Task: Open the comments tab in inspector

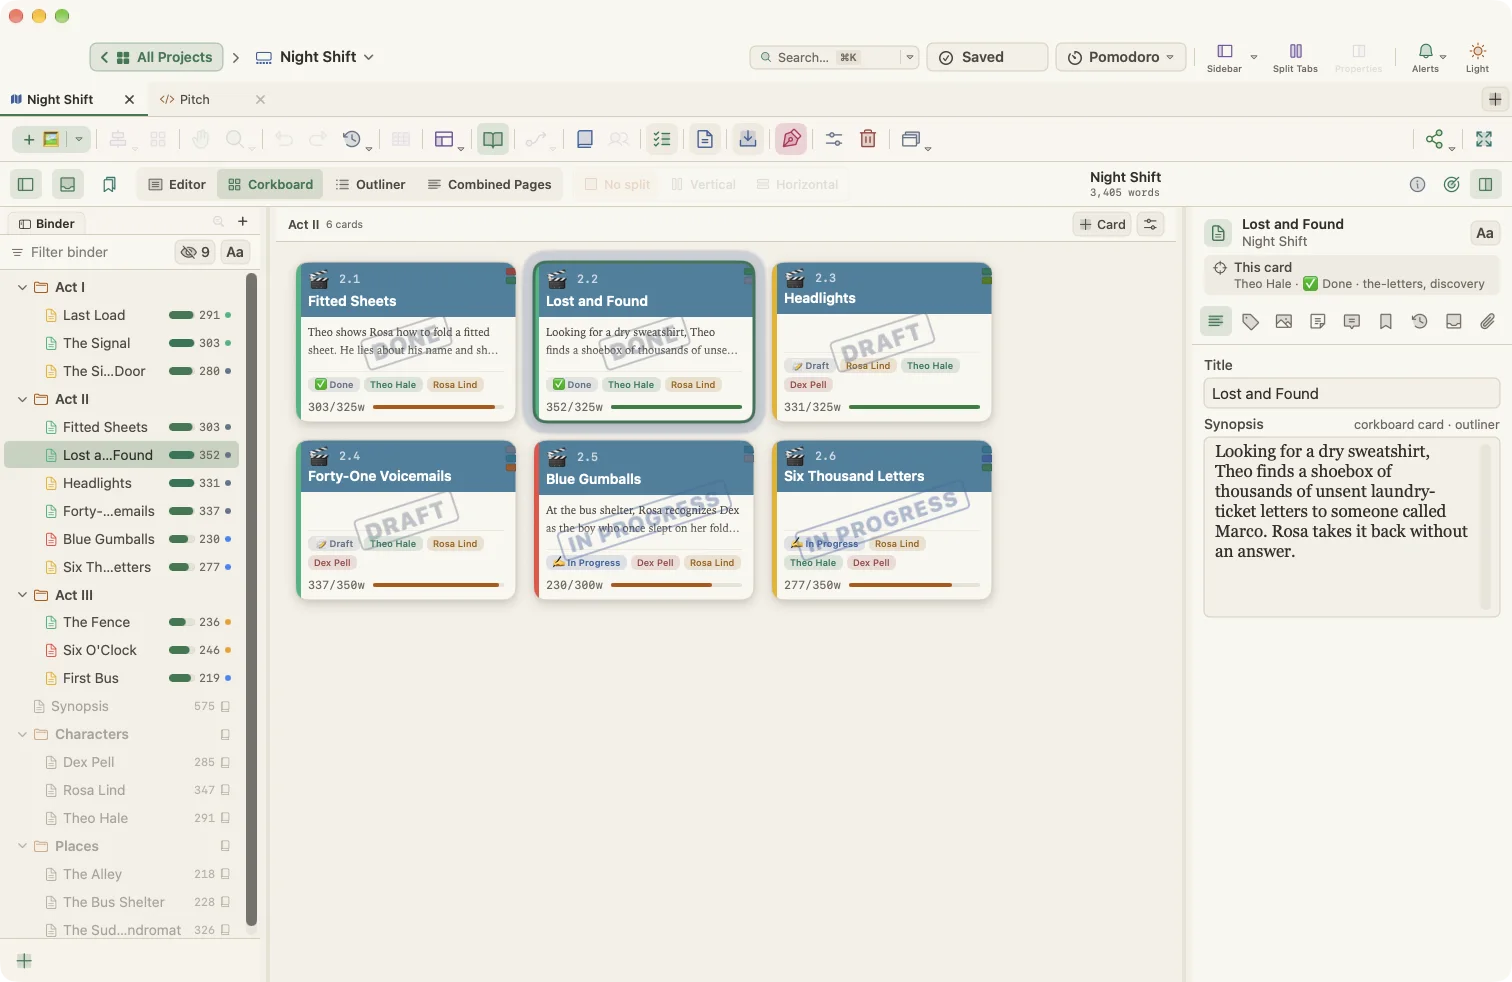Action: click(x=1352, y=321)
